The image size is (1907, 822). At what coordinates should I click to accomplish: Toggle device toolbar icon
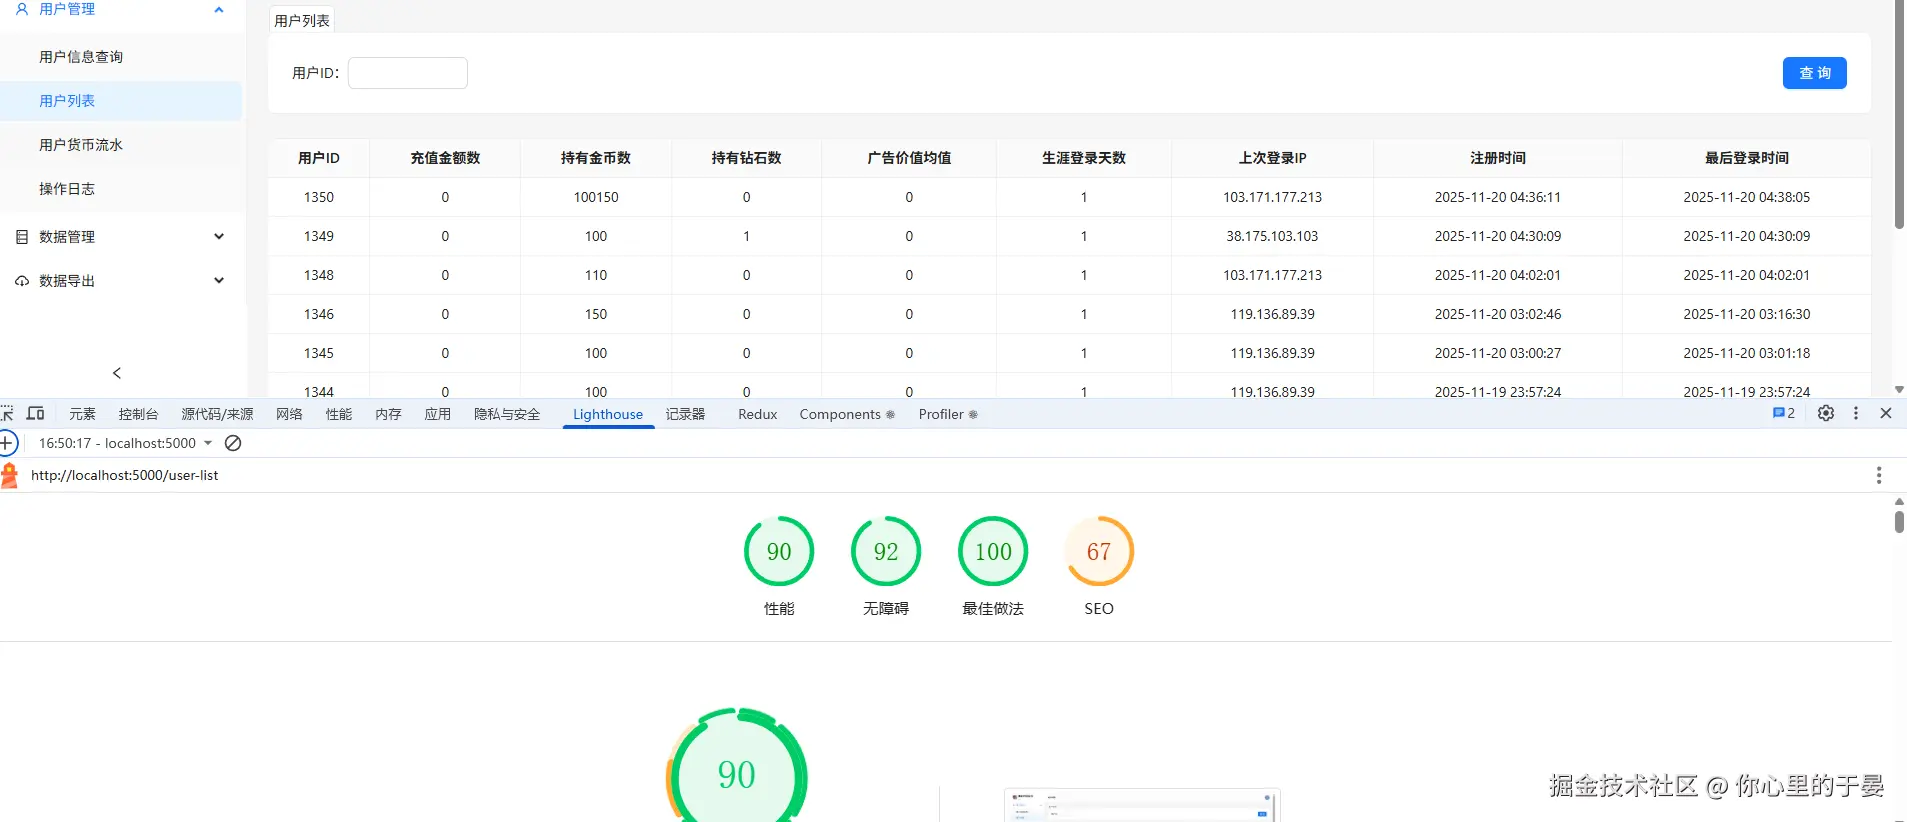[x=36, y=414]
